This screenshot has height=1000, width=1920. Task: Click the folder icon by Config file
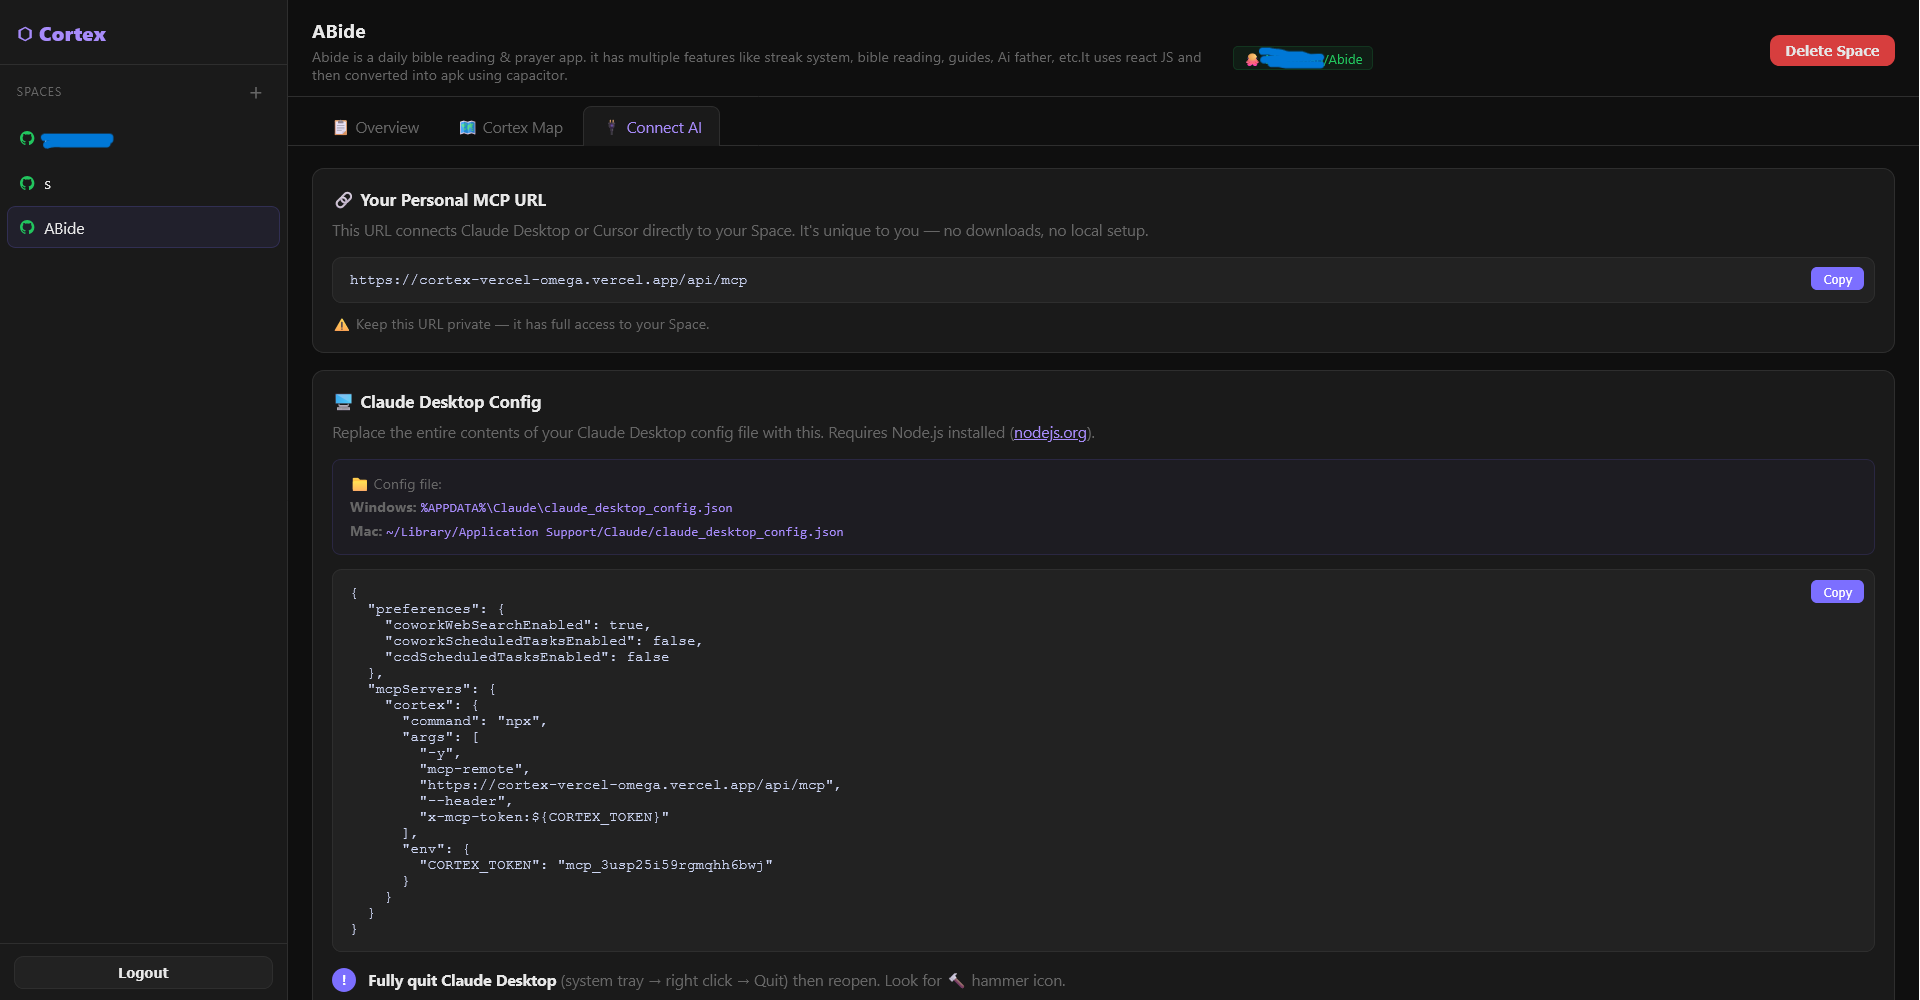[x=359, y=484]
